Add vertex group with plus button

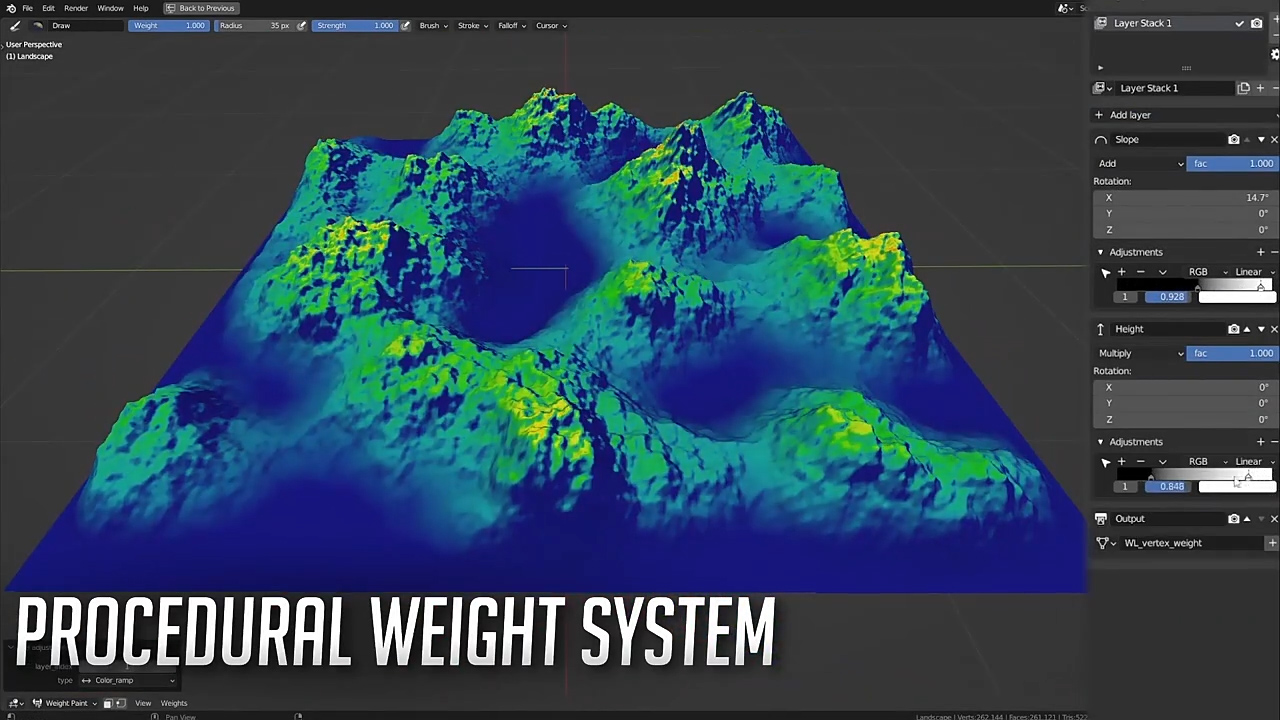[x=1272, y=543]
